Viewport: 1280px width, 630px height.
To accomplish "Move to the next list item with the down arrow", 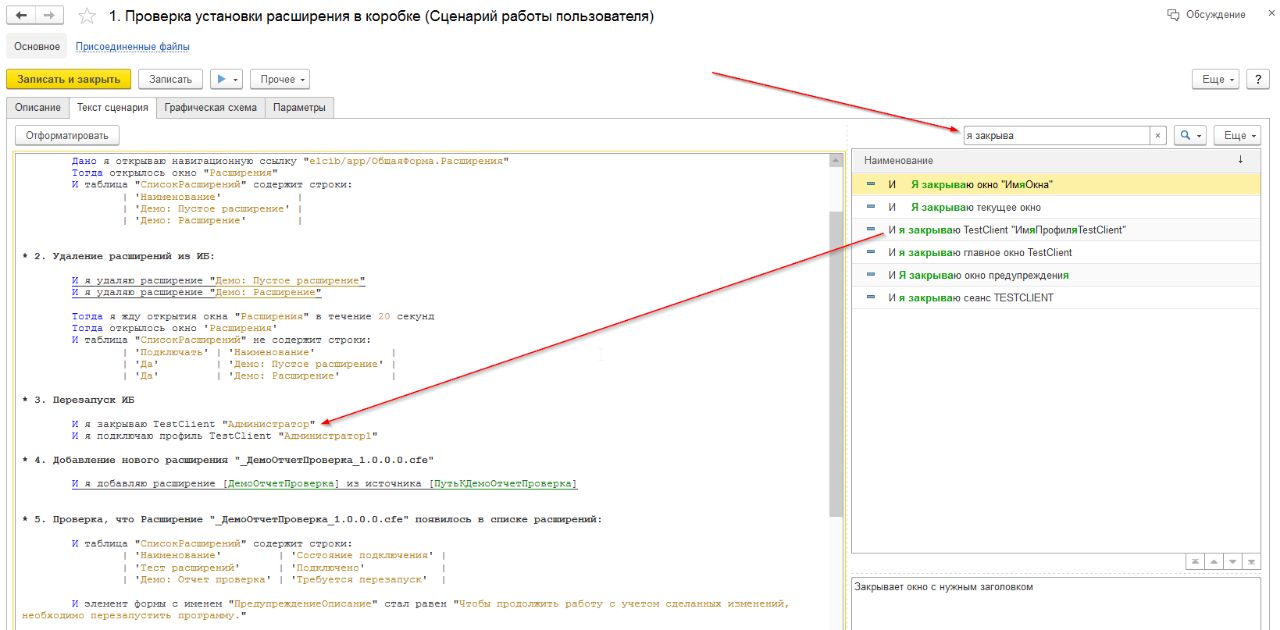I will (x=1232, y=562).
